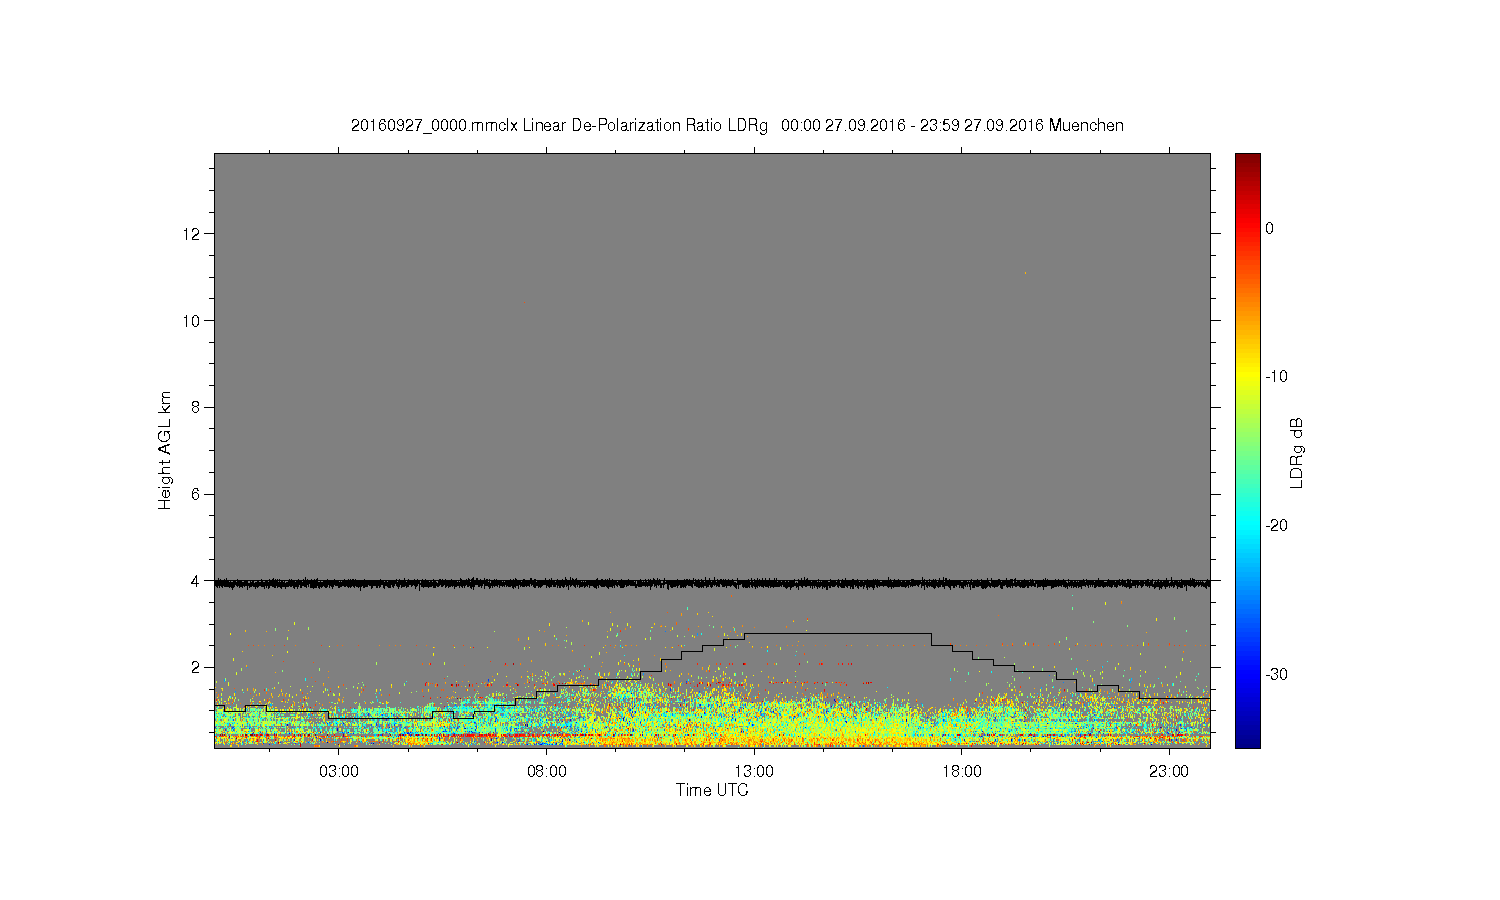Select the 23:00 time tick label

tap(1169, 772)
